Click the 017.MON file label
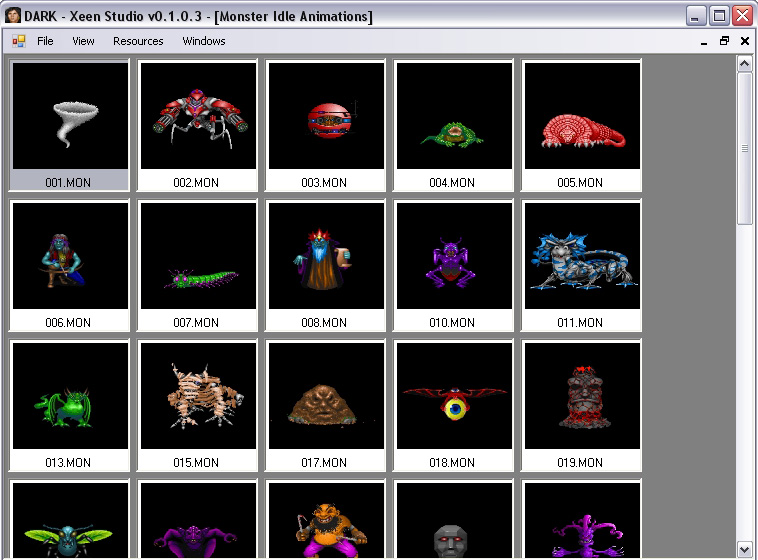This screenshot has width=758, height=560. (x=324, y=463)
